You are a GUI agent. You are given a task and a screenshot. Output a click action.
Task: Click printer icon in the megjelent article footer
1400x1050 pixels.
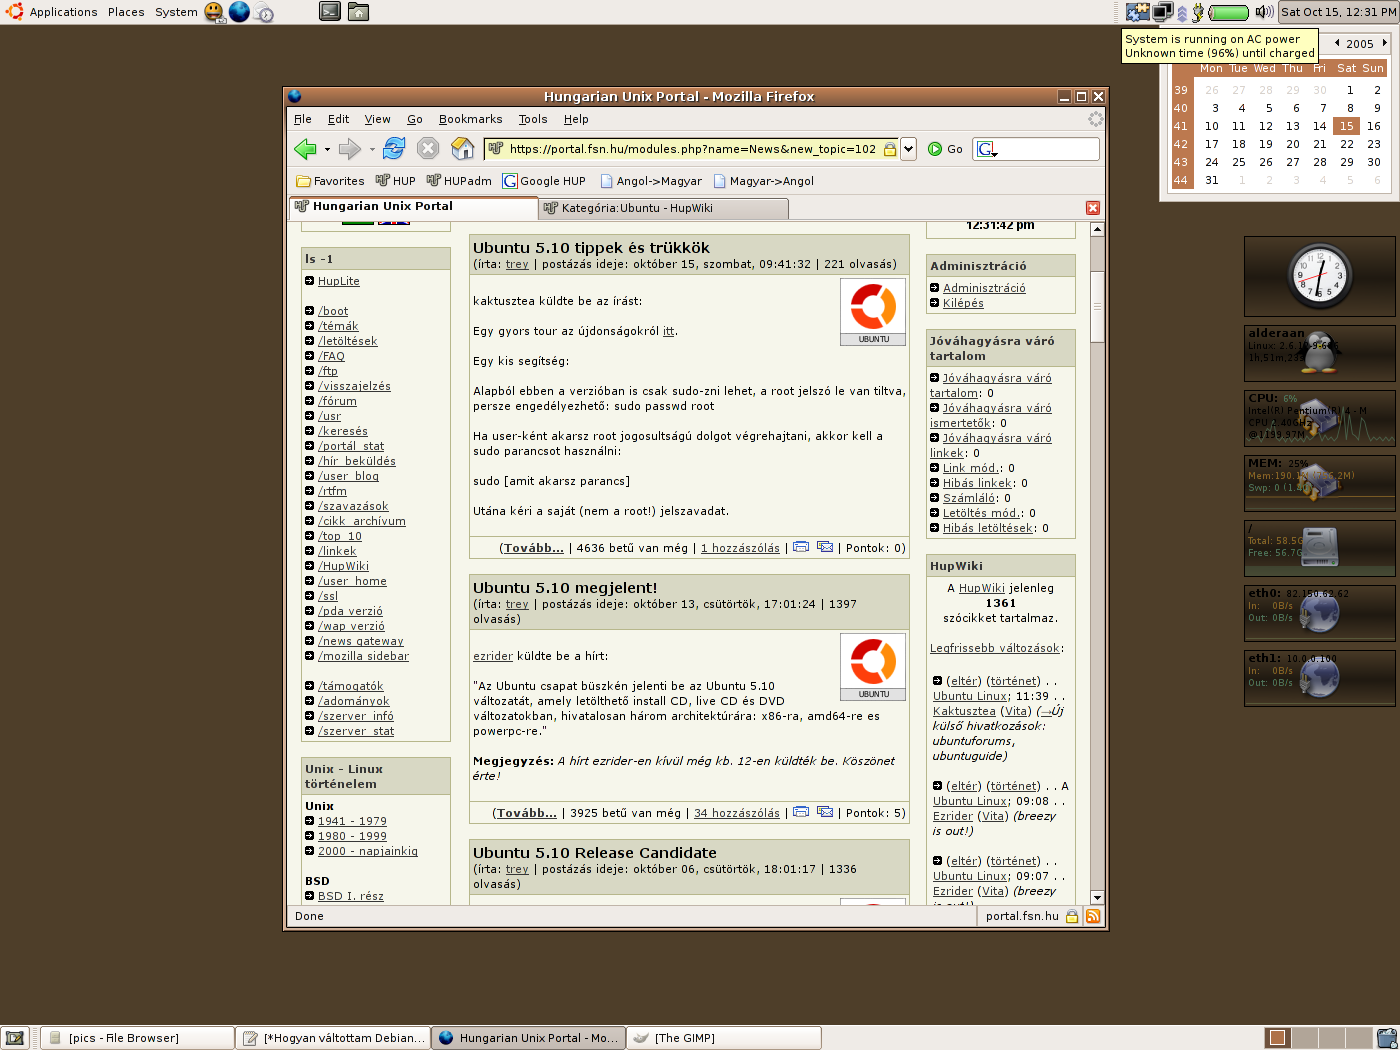(x=801, y=812)
